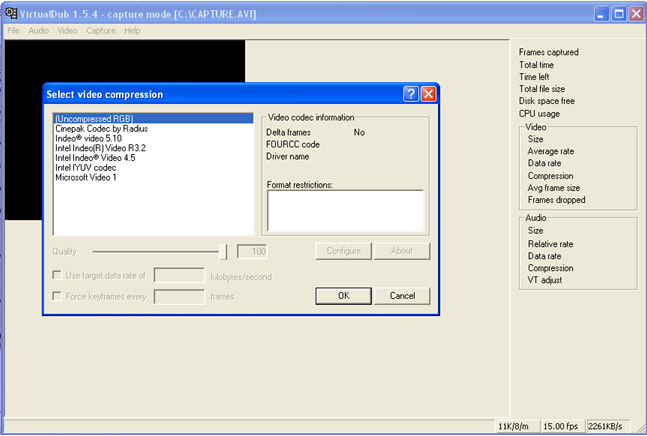Confirm with the OK button
This screenshot has width=647, height=436.
pos(343,296)
